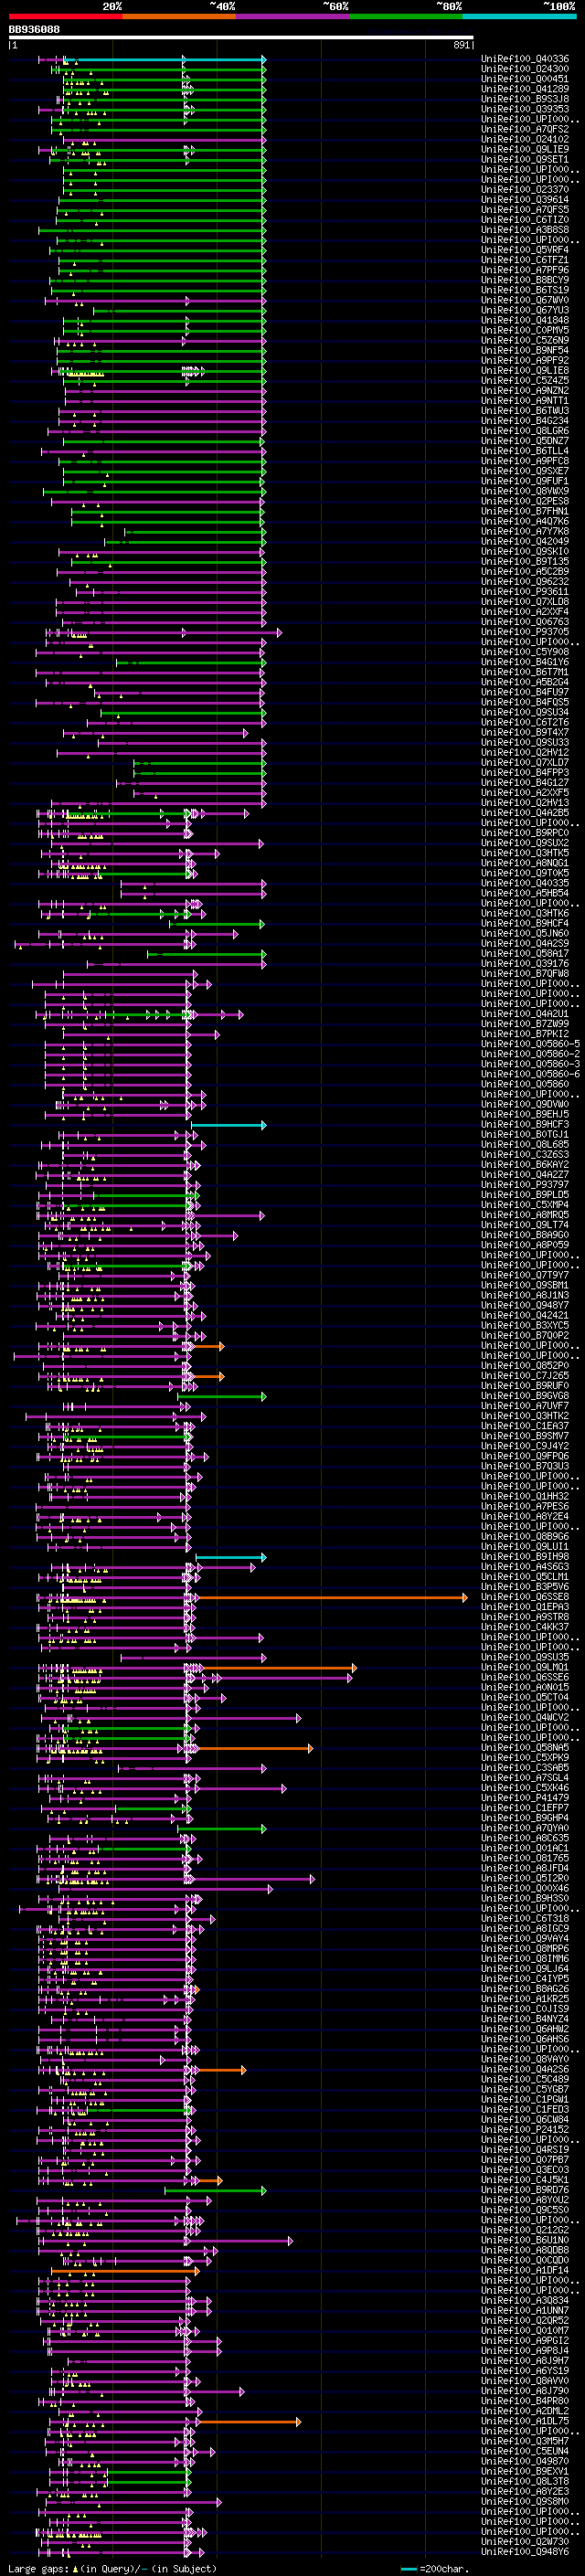Select hit label UniRef100_A9NZN2

coord(524,391)
